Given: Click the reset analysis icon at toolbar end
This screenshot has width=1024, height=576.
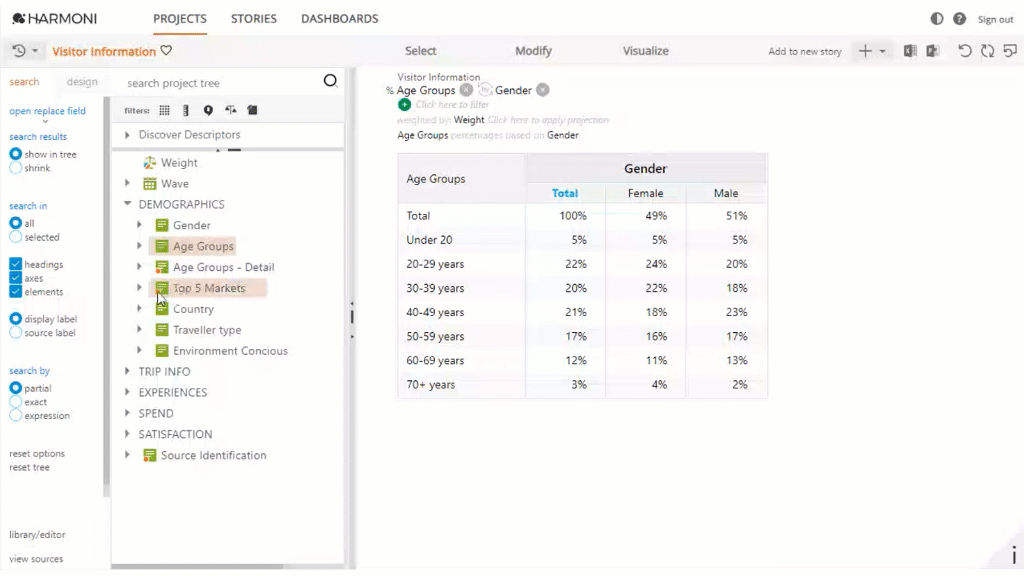Looking at the screenshot, I should [1010, 51].
